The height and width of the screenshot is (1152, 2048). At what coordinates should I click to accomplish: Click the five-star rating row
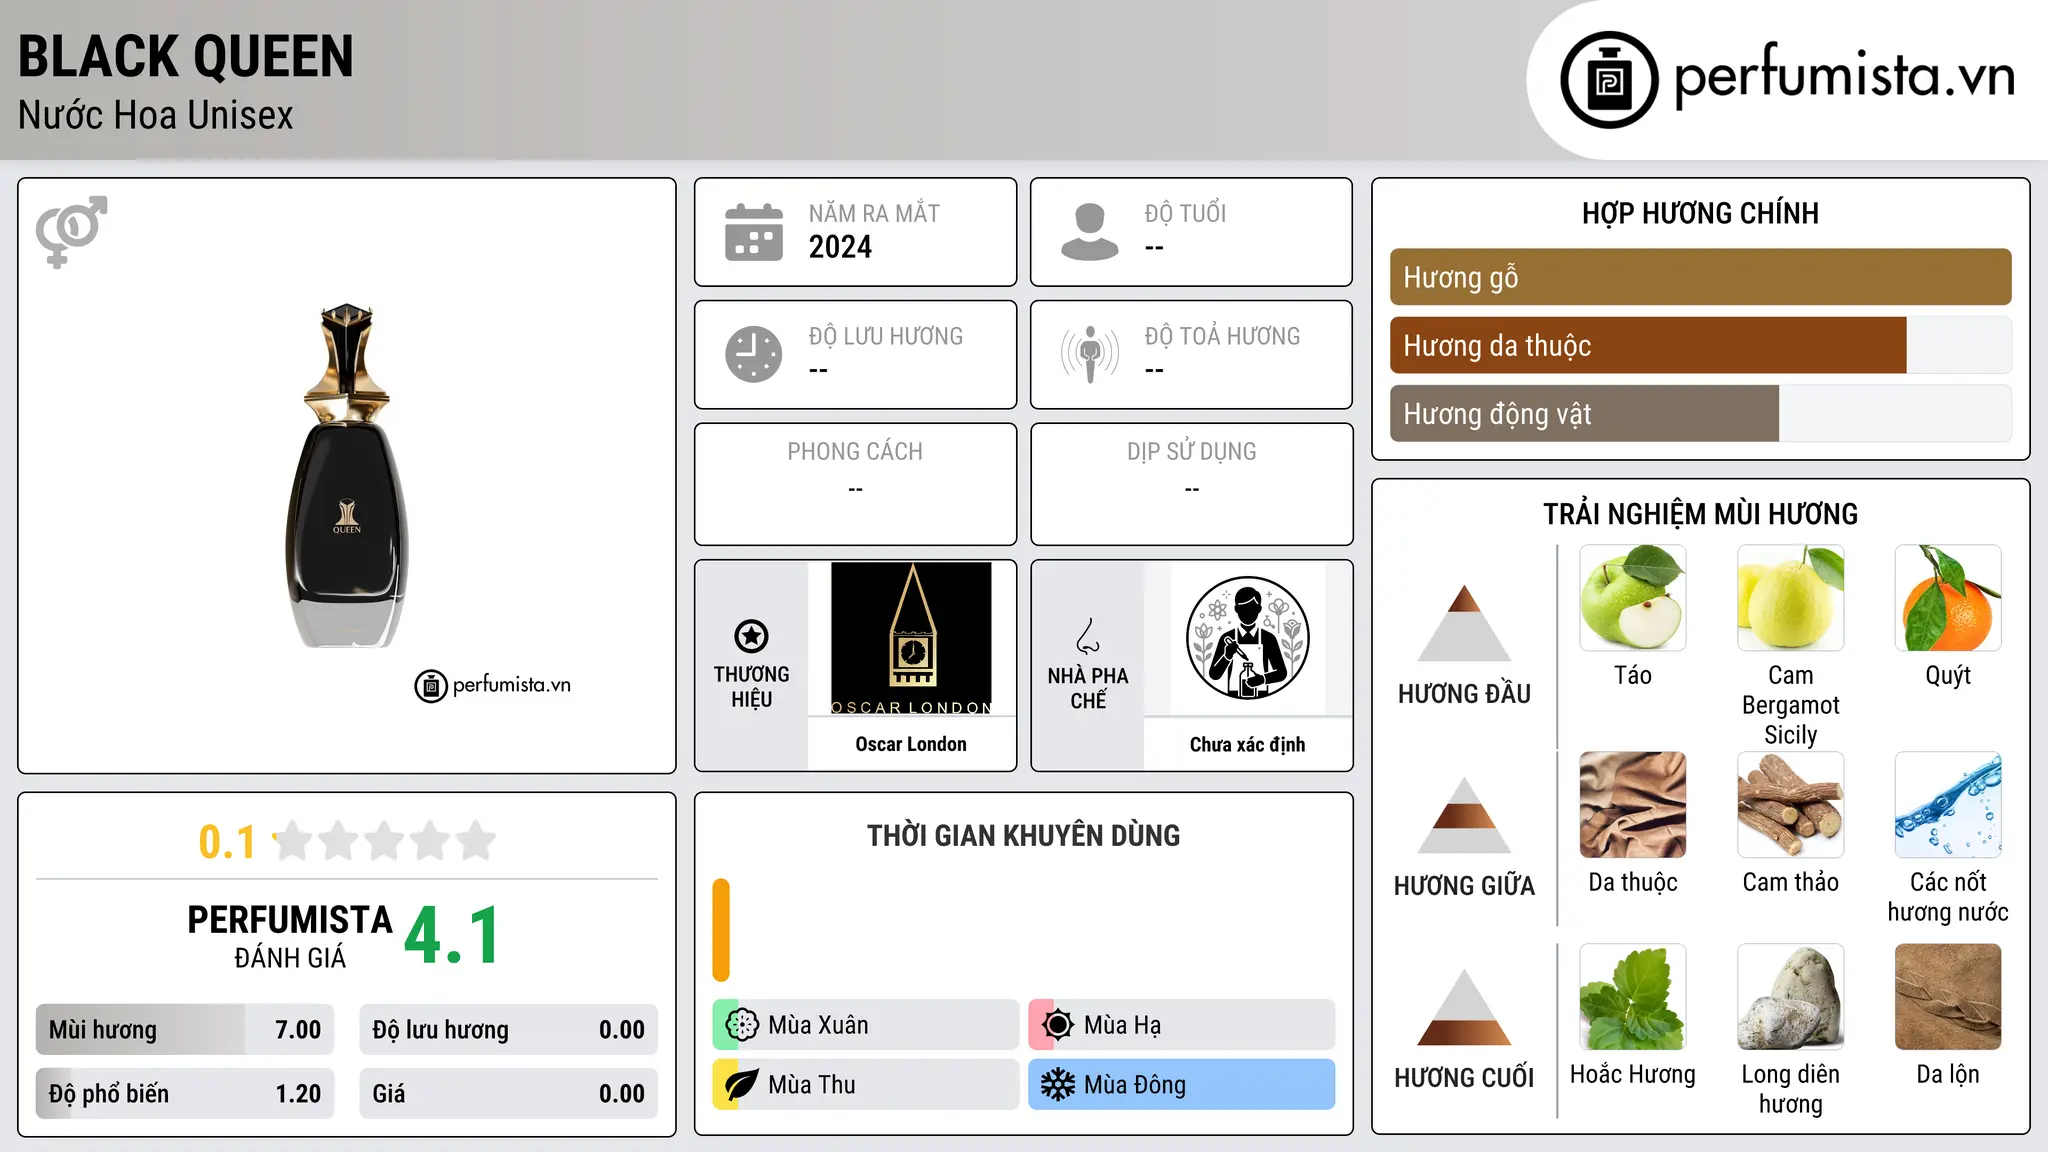[385, 841]
